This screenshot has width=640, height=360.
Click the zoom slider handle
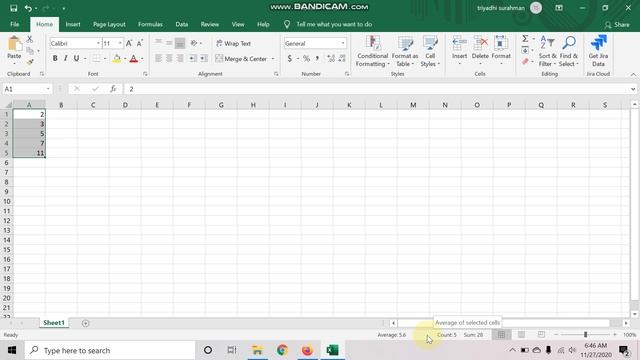pos(585,335)
